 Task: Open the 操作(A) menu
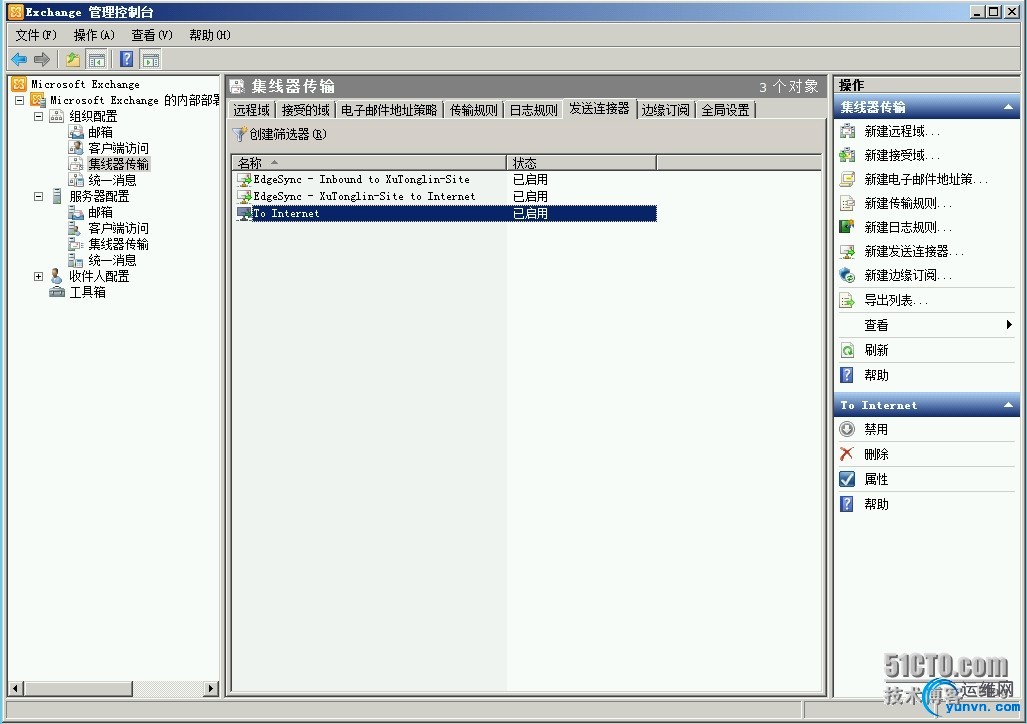(94, 35)
